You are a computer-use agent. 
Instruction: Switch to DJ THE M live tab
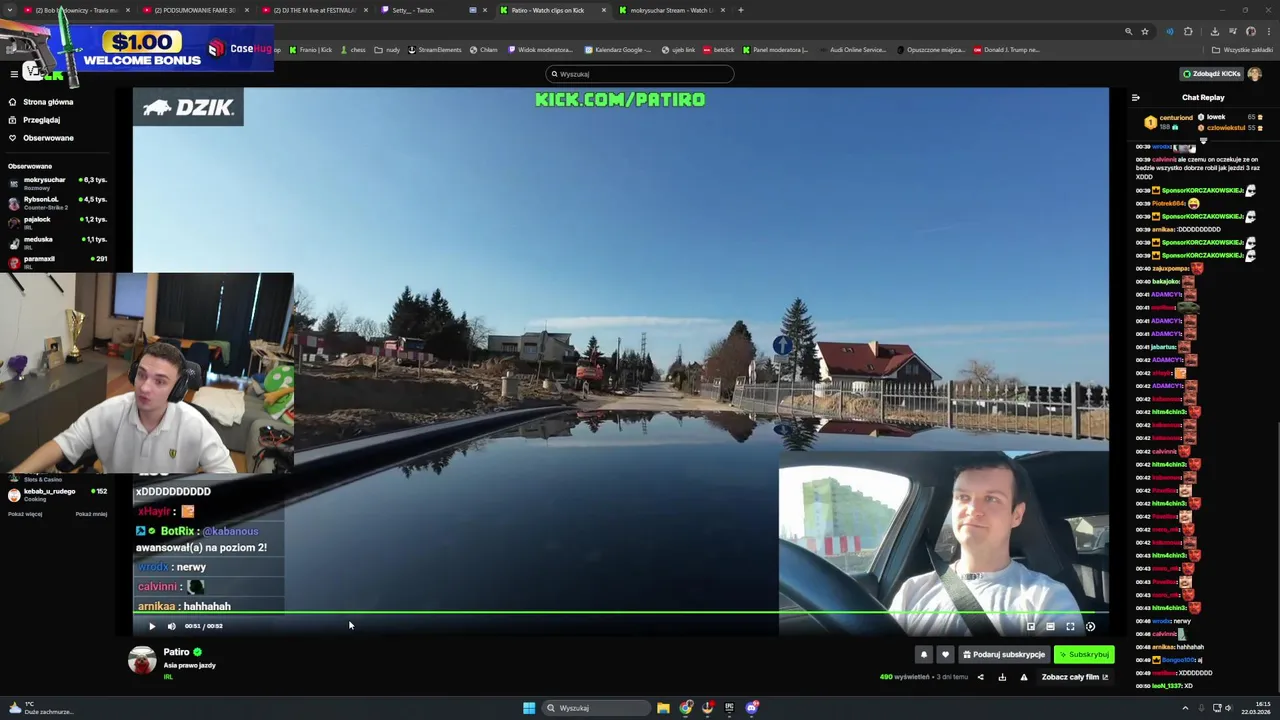(313, 10)
